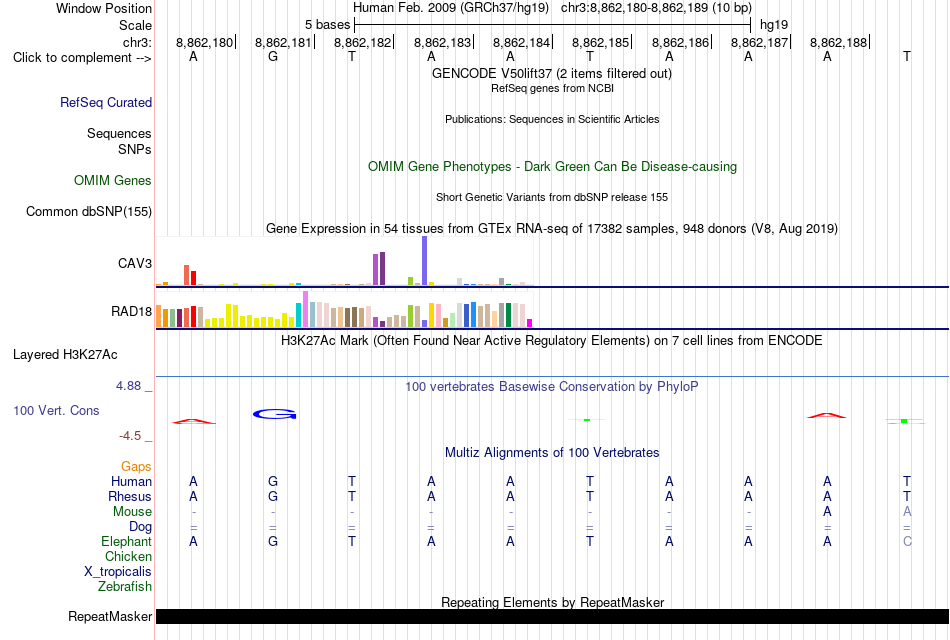This screenshot has height=640, width=950.
Task: Open the H3K27Ac Mark track title
Action: [551, 341]
